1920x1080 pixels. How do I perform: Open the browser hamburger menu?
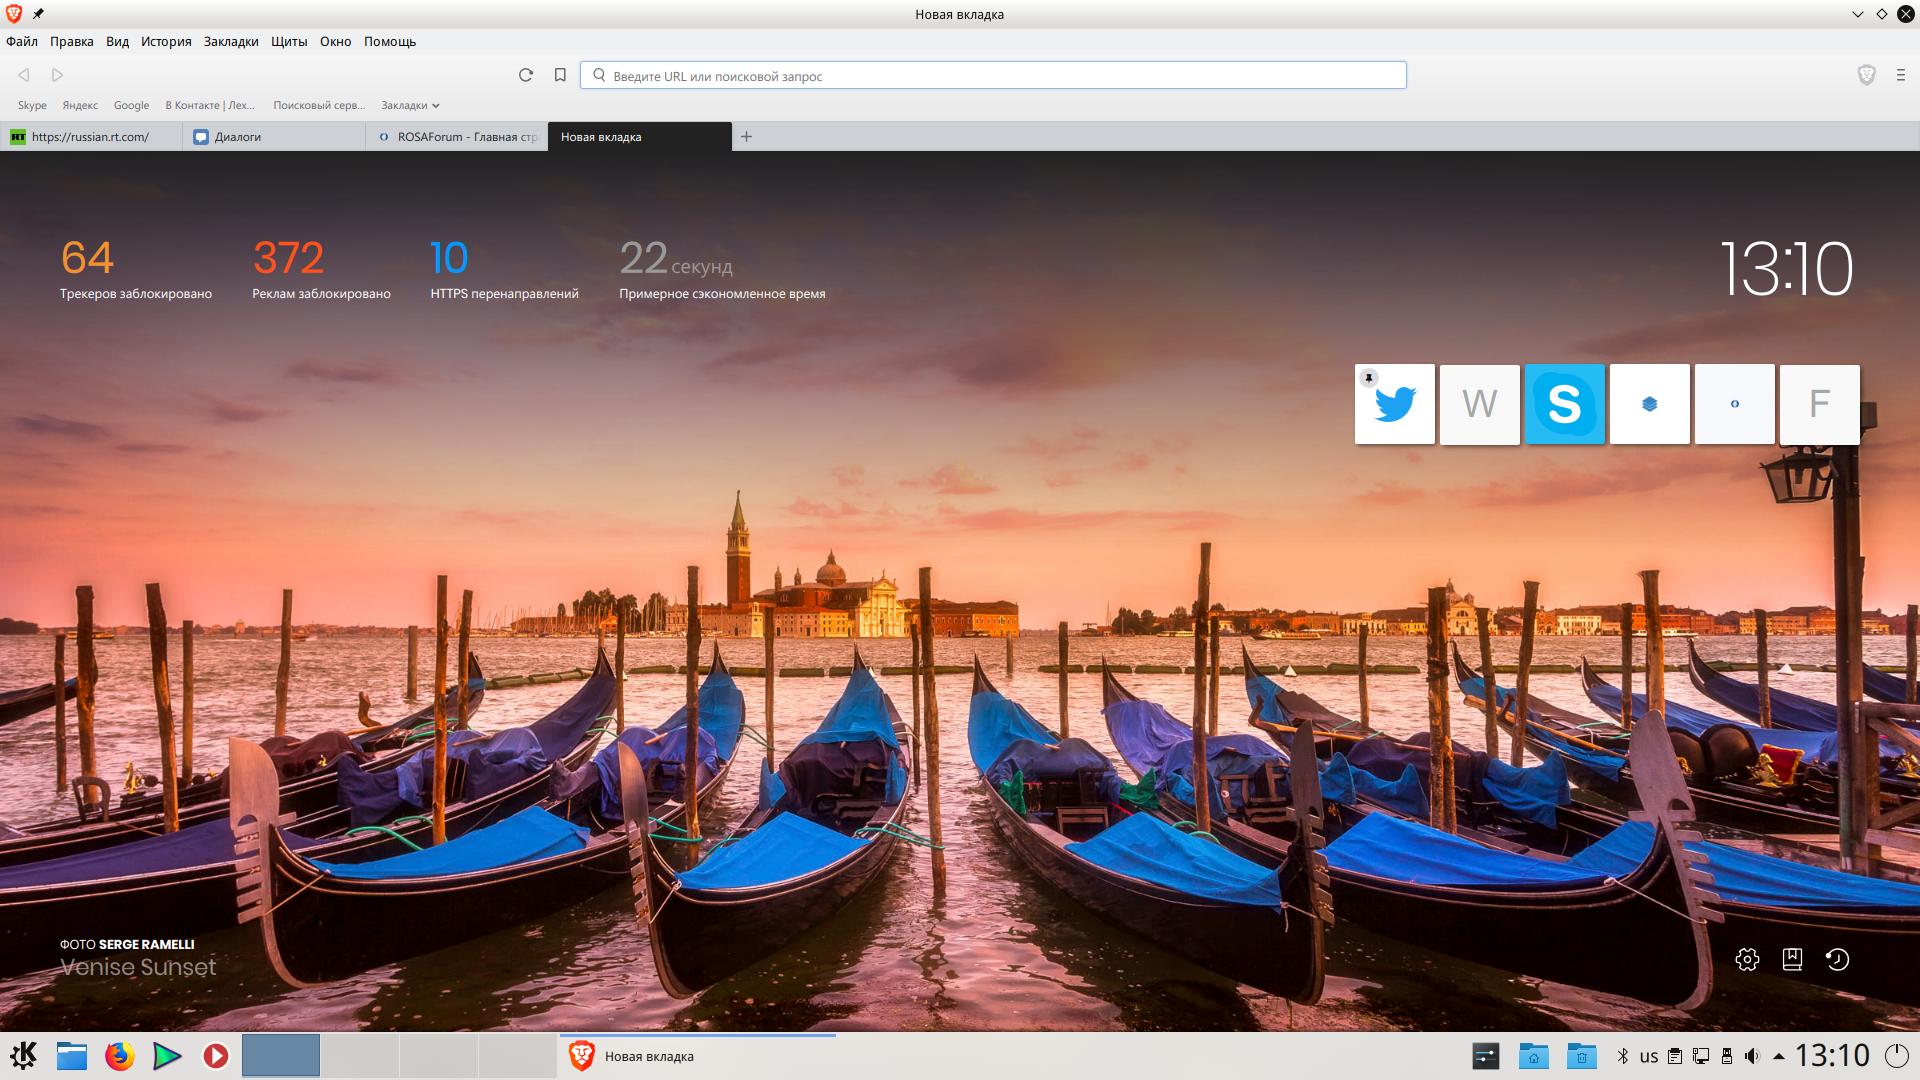(1900, 75)
